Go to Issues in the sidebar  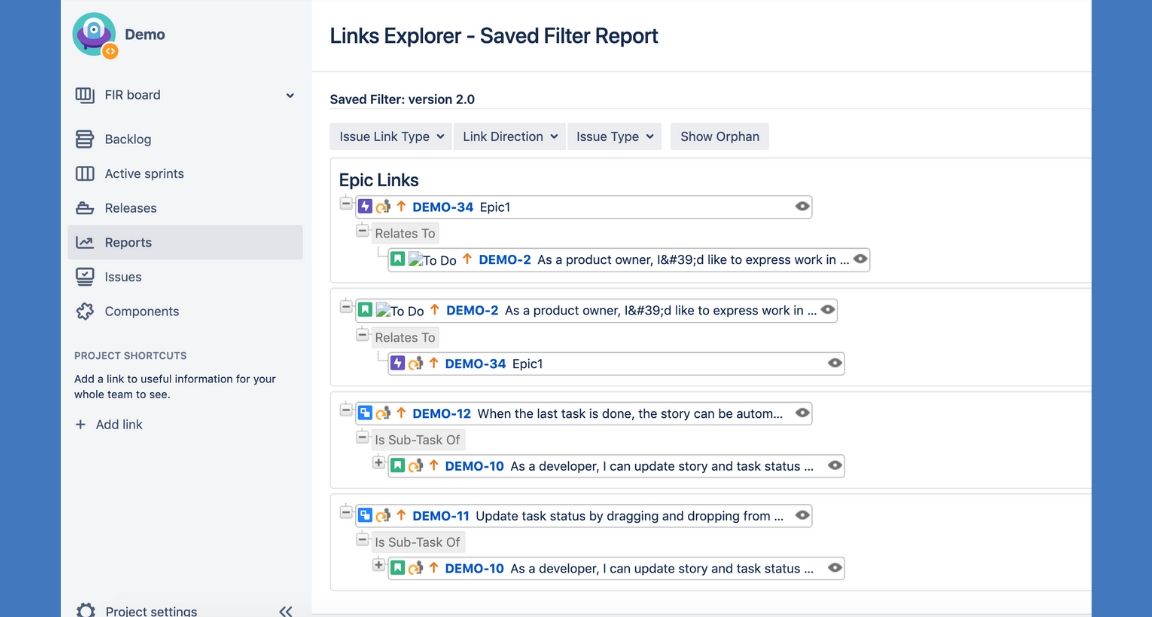(x=123, y=277)
